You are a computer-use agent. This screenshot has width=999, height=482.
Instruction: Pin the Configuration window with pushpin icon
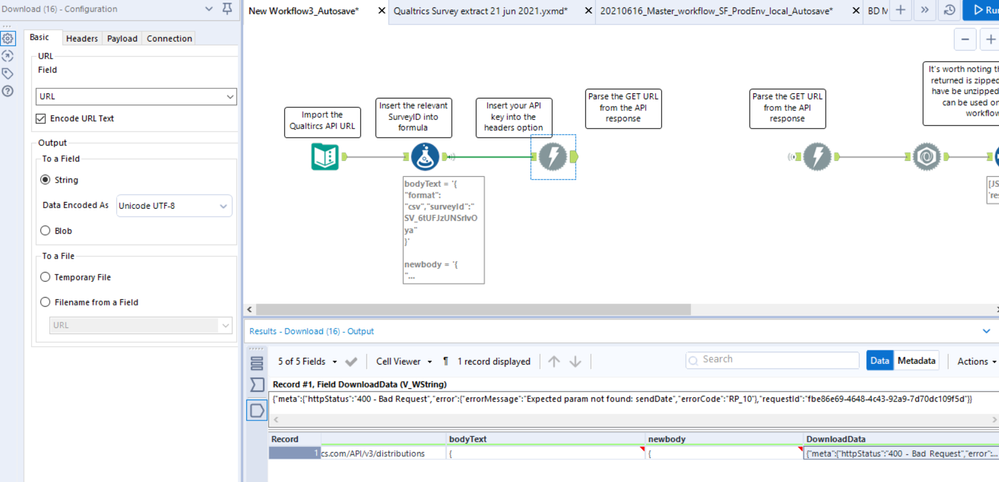pyautogui.click(x=227, y=9)
